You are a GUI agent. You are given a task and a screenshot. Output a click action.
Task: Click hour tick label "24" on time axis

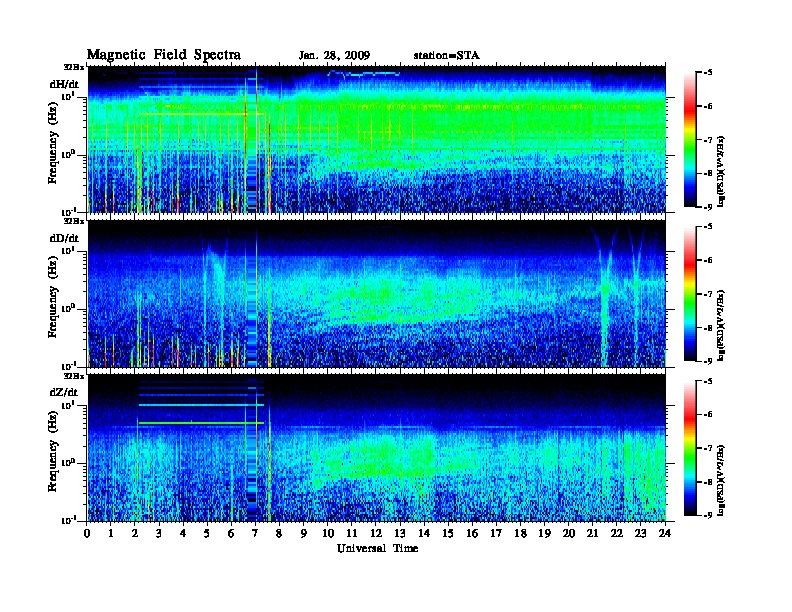[x=665, y=533]
